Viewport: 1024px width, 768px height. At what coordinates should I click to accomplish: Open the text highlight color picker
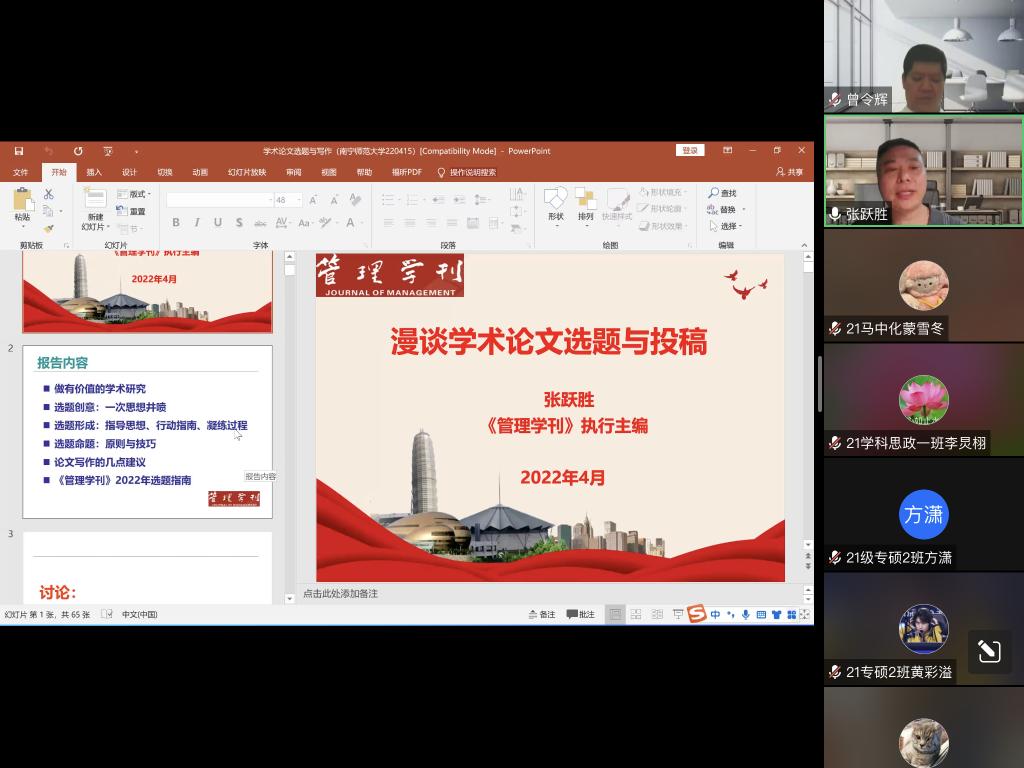click(x=328, y=223)
